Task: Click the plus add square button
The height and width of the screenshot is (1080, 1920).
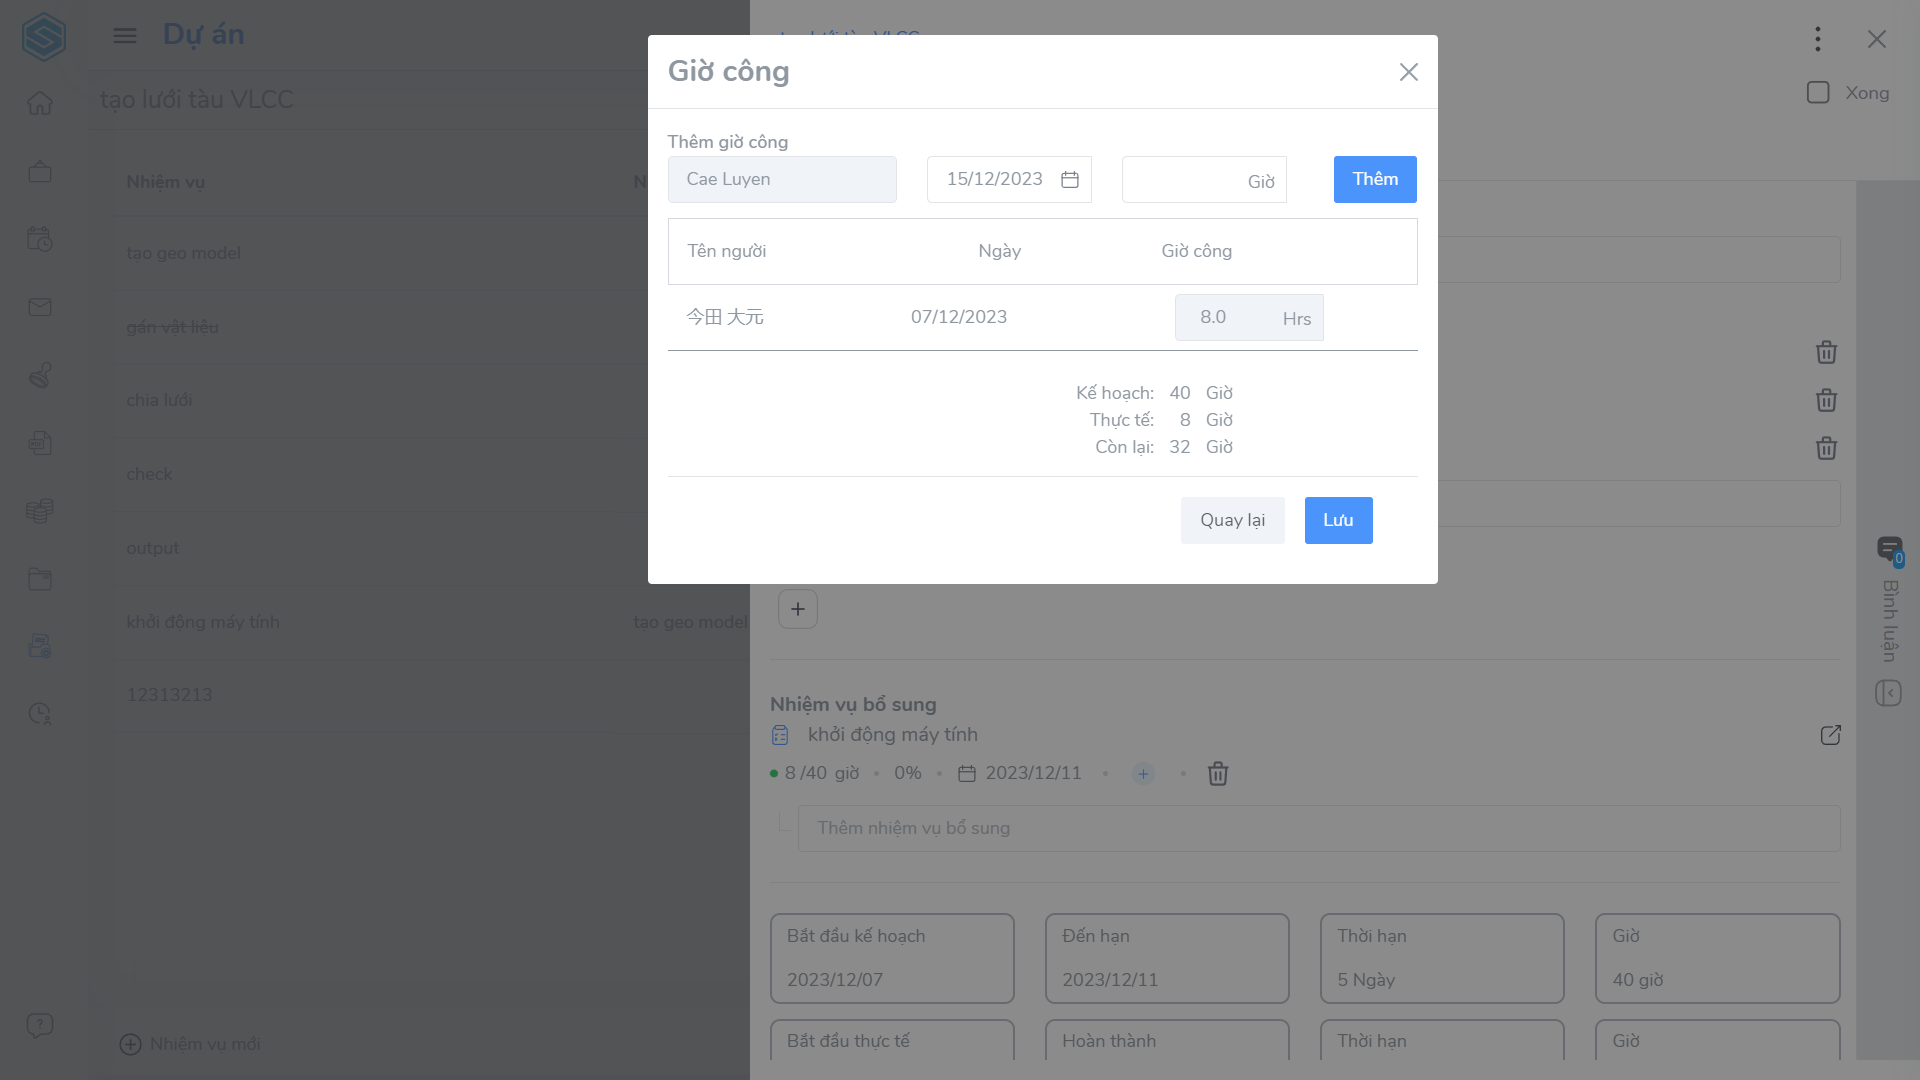Action: coord(798,609)
